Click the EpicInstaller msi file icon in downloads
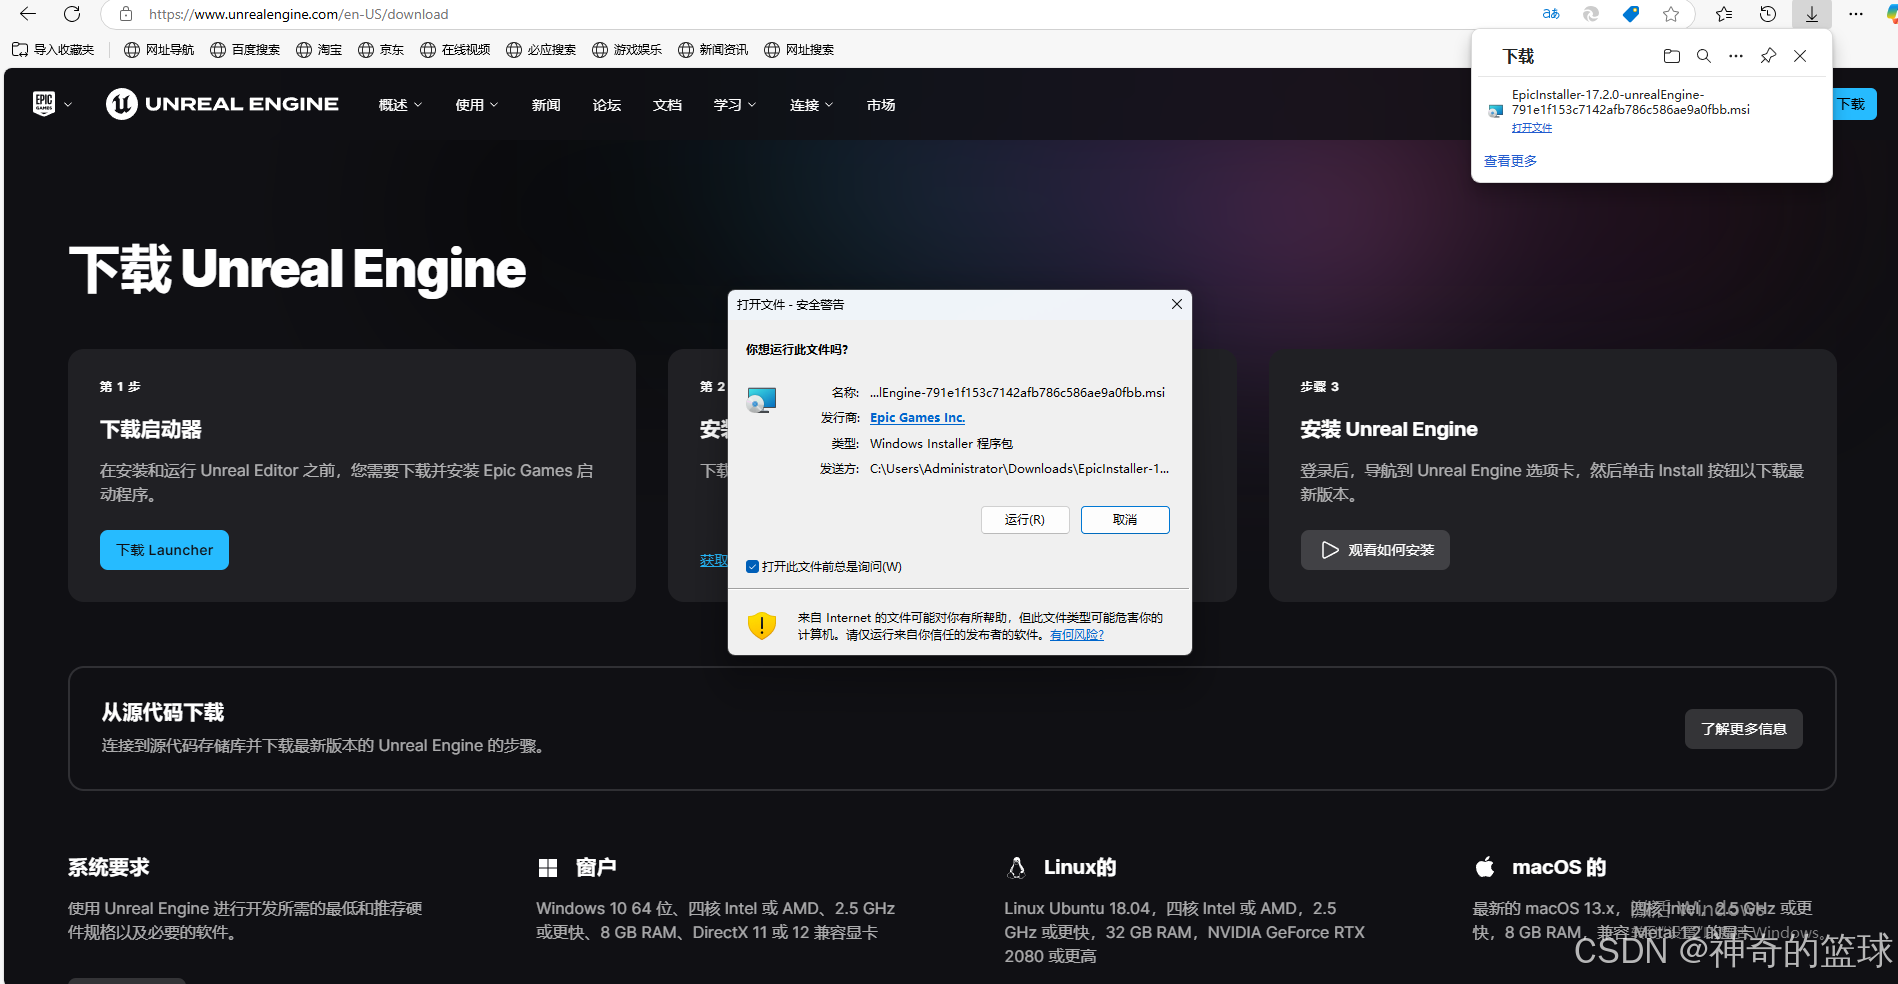Screen dimensions: 1898x984 [x=1496, y=111]
